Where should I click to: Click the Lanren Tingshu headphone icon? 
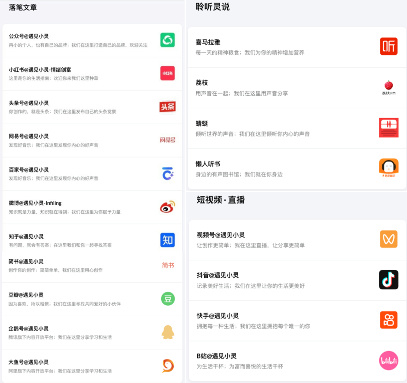pos(389,168)
